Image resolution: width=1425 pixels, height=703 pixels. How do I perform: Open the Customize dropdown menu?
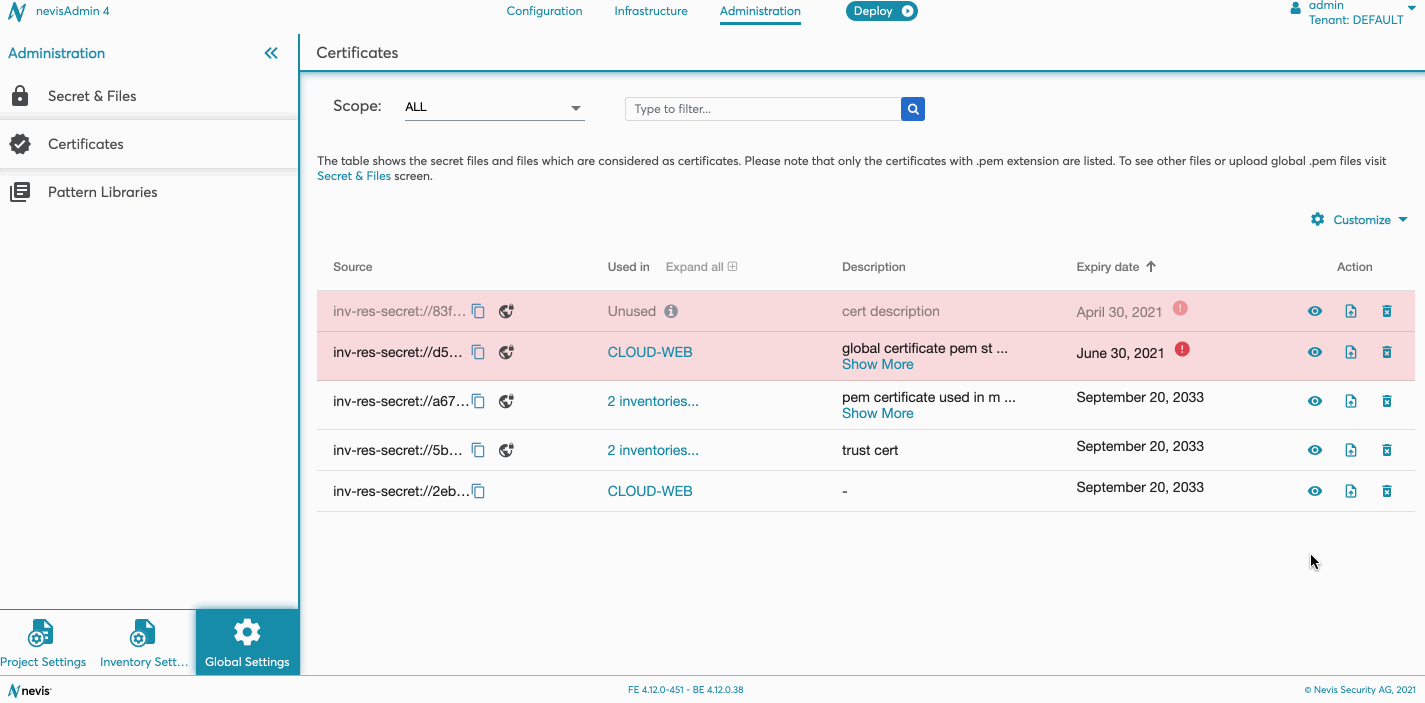pos(1360,220)
